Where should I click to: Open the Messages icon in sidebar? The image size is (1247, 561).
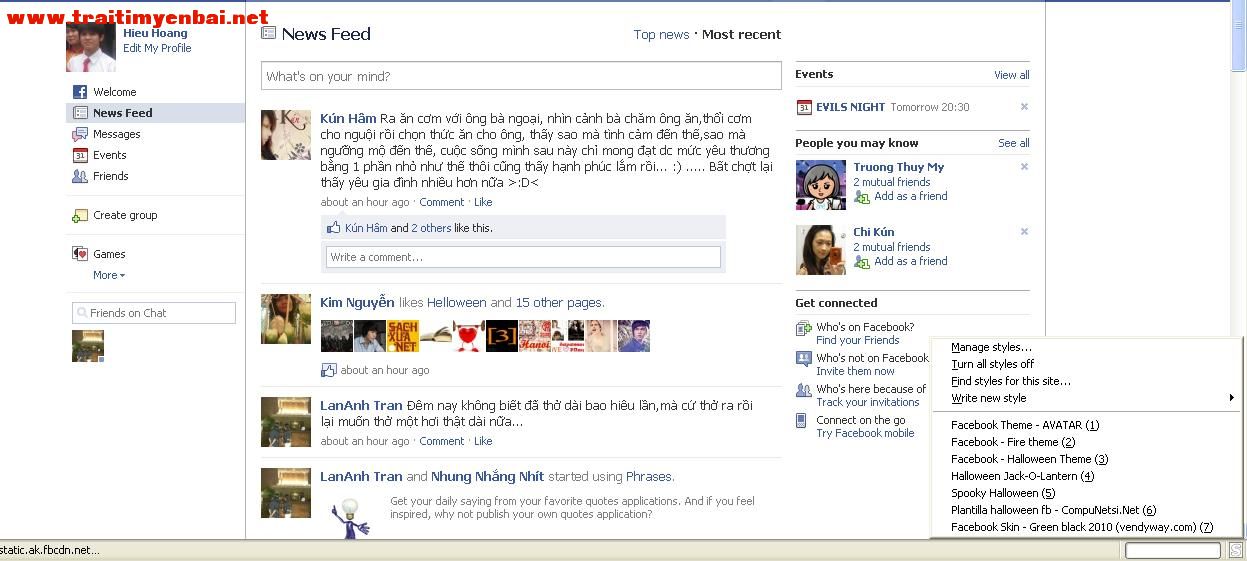click(x=80, y=134)
